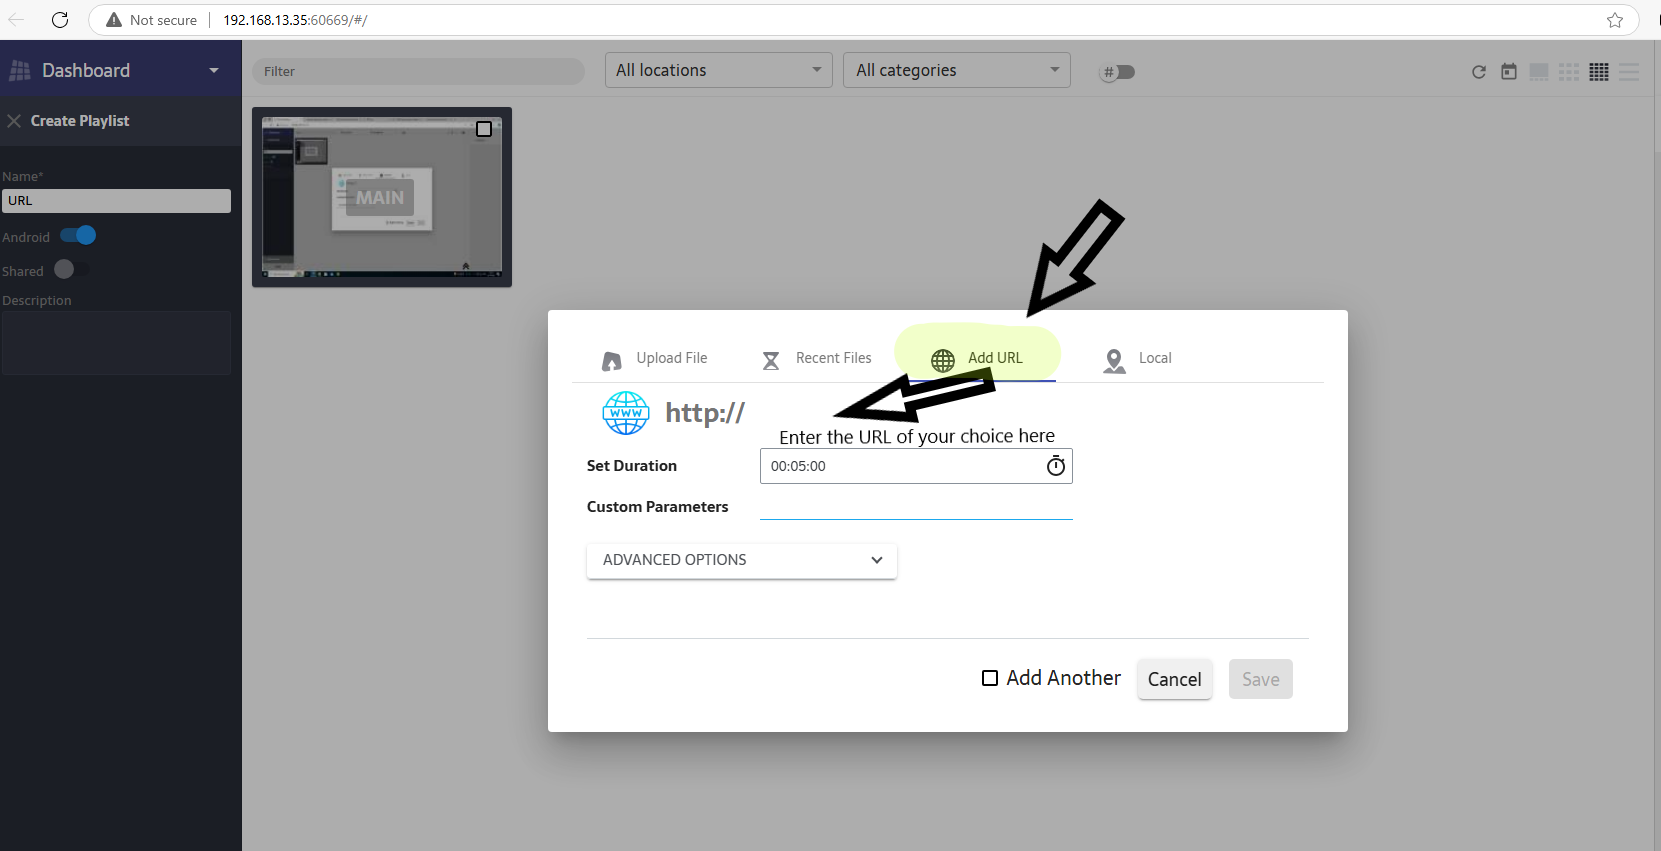
Task: Bookmark this page with the star icon
Action: (1614, 20)
